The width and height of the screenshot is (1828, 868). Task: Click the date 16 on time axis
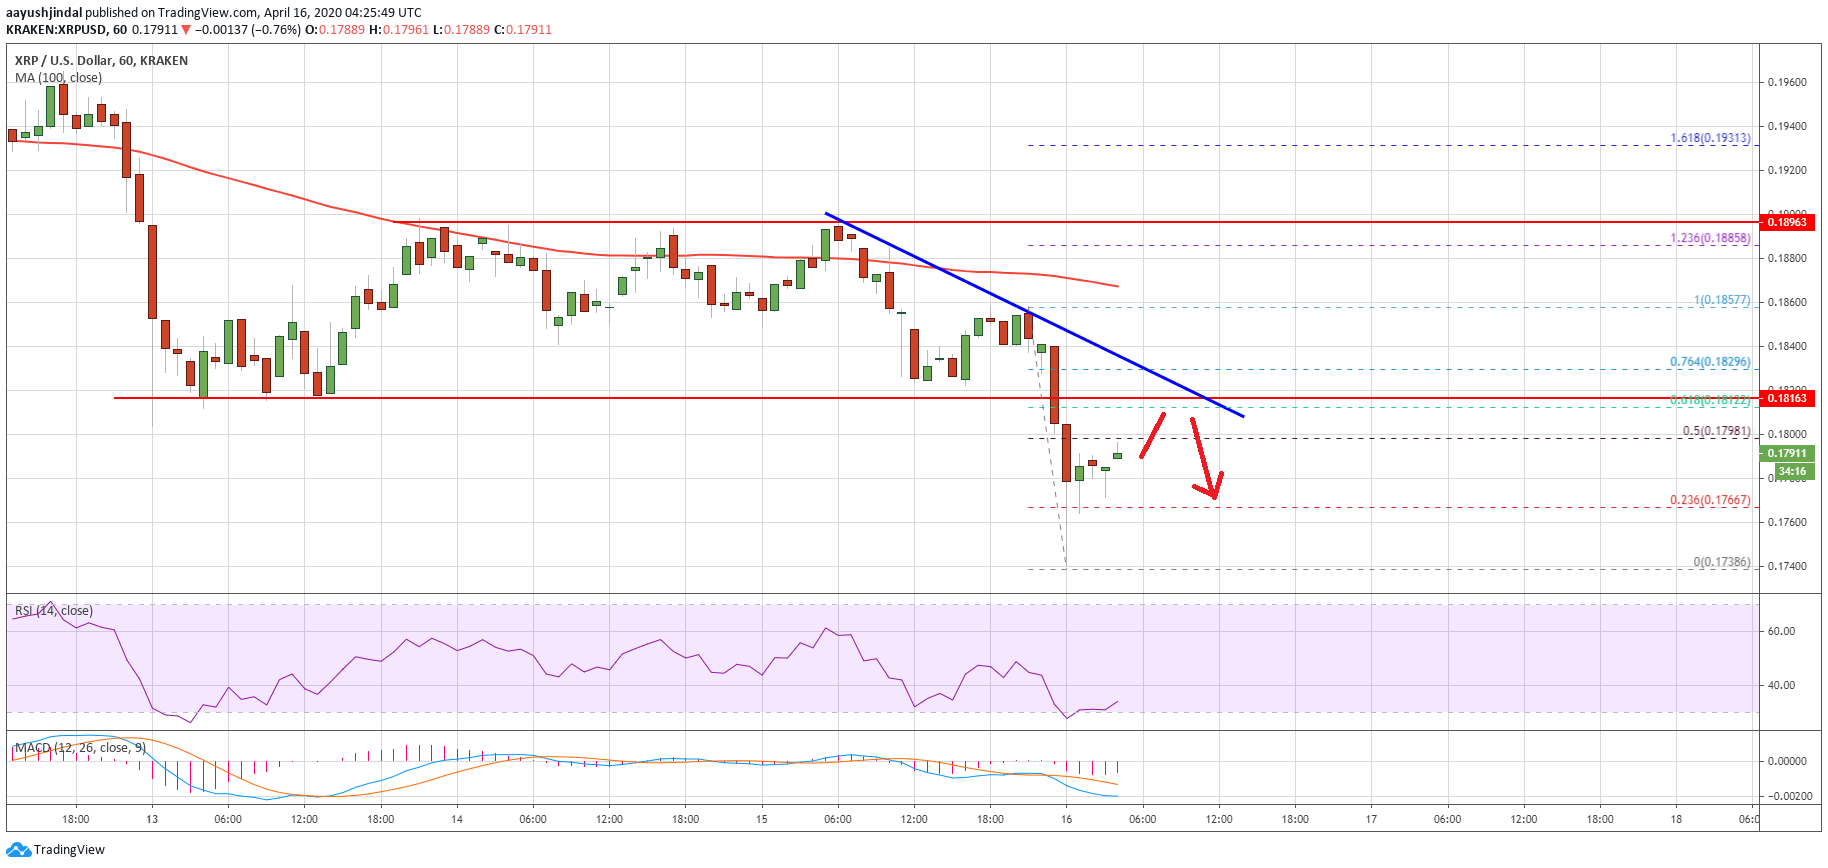pyautogui.click(x=1067, y=819)
